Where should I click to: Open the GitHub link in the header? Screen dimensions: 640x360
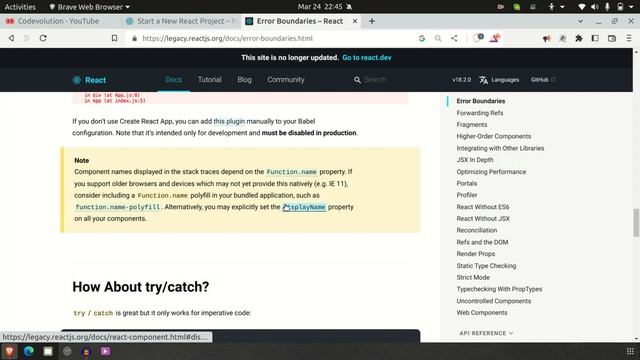(x=543, y=80)
